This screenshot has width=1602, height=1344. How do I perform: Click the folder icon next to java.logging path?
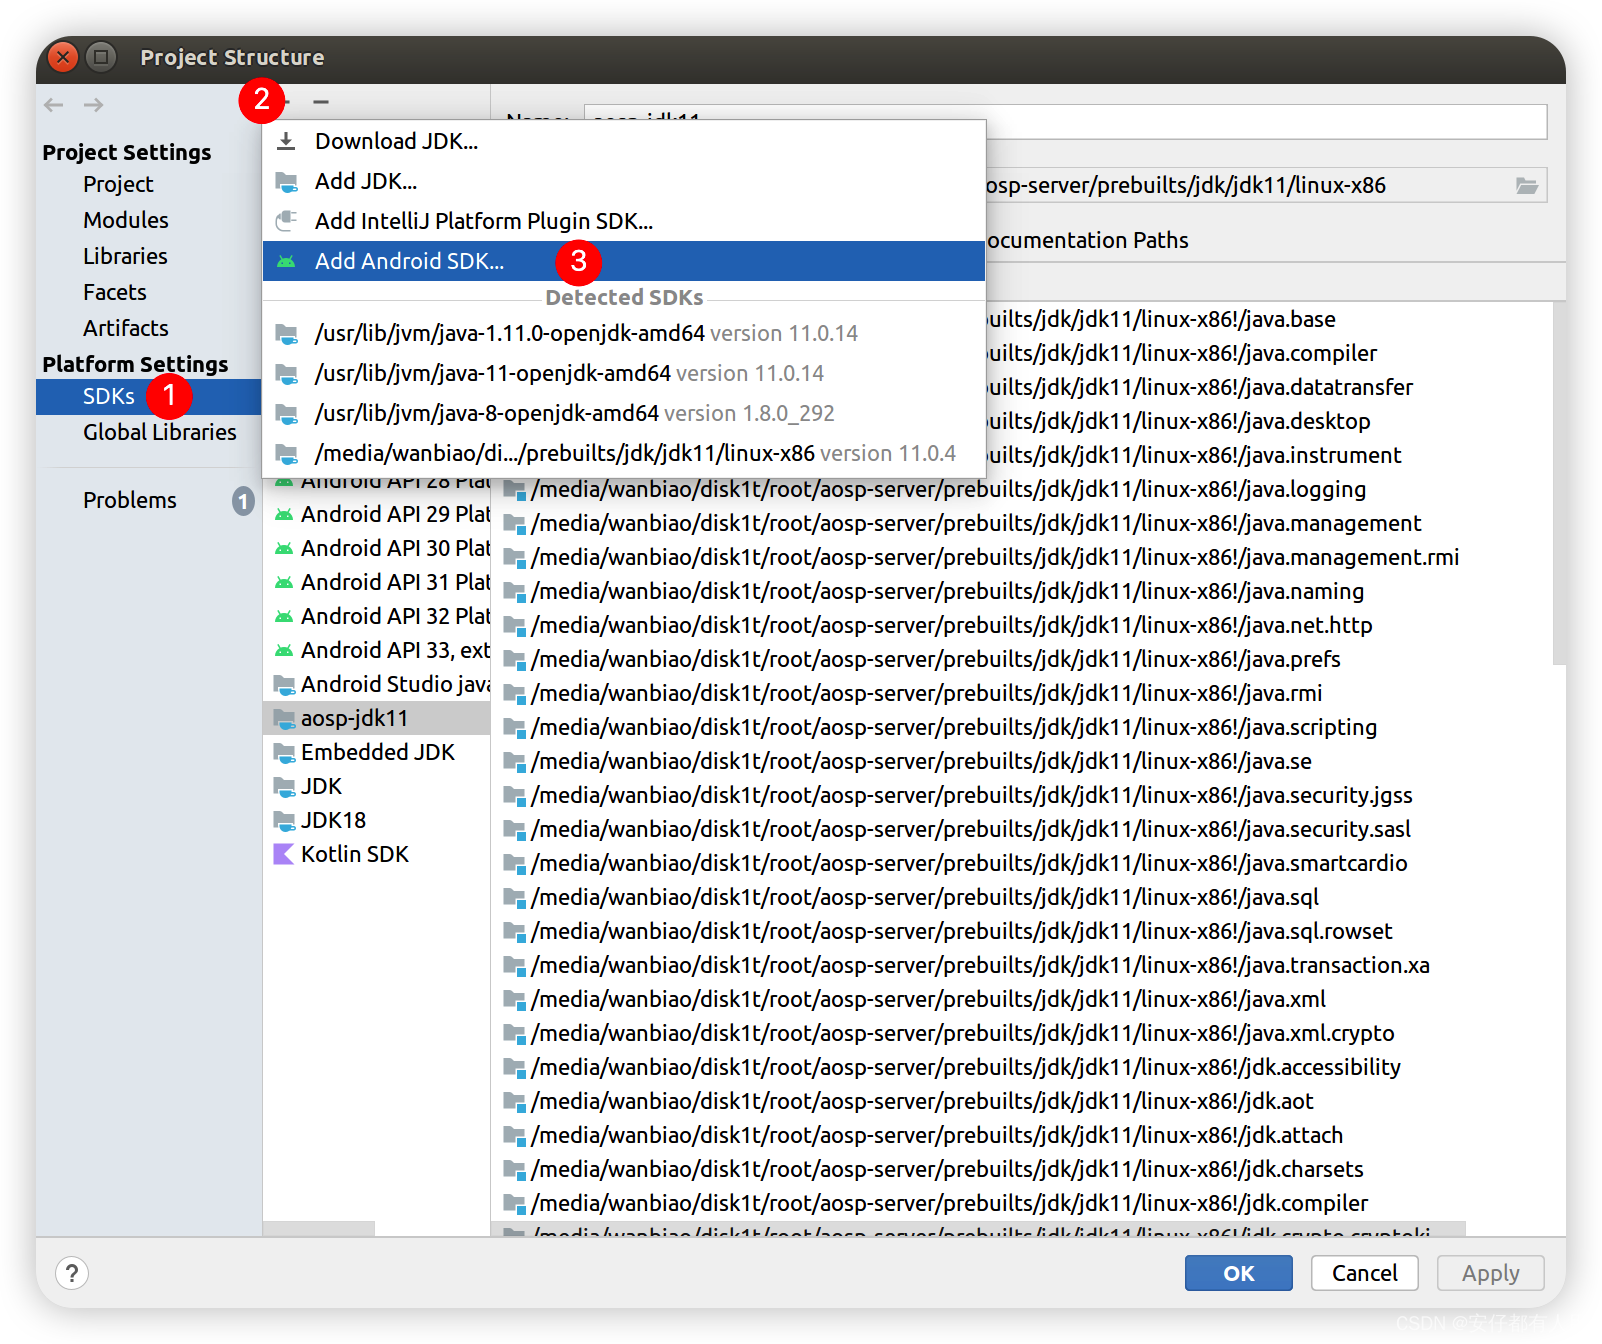(514, 490)
